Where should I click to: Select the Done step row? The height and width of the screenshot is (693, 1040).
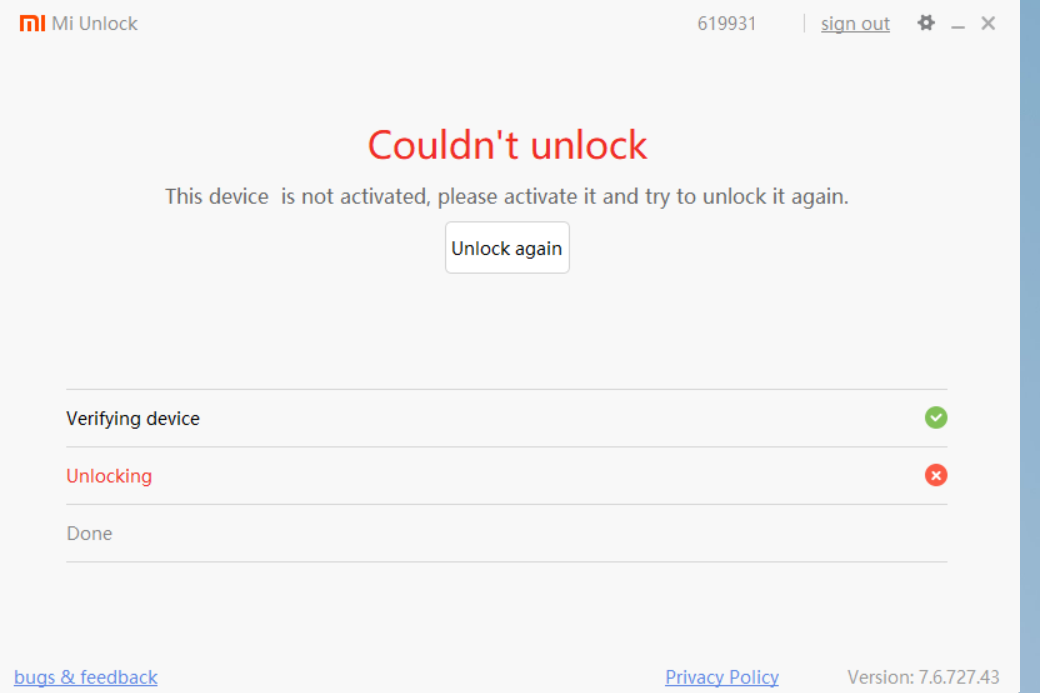tap(89, 533)
